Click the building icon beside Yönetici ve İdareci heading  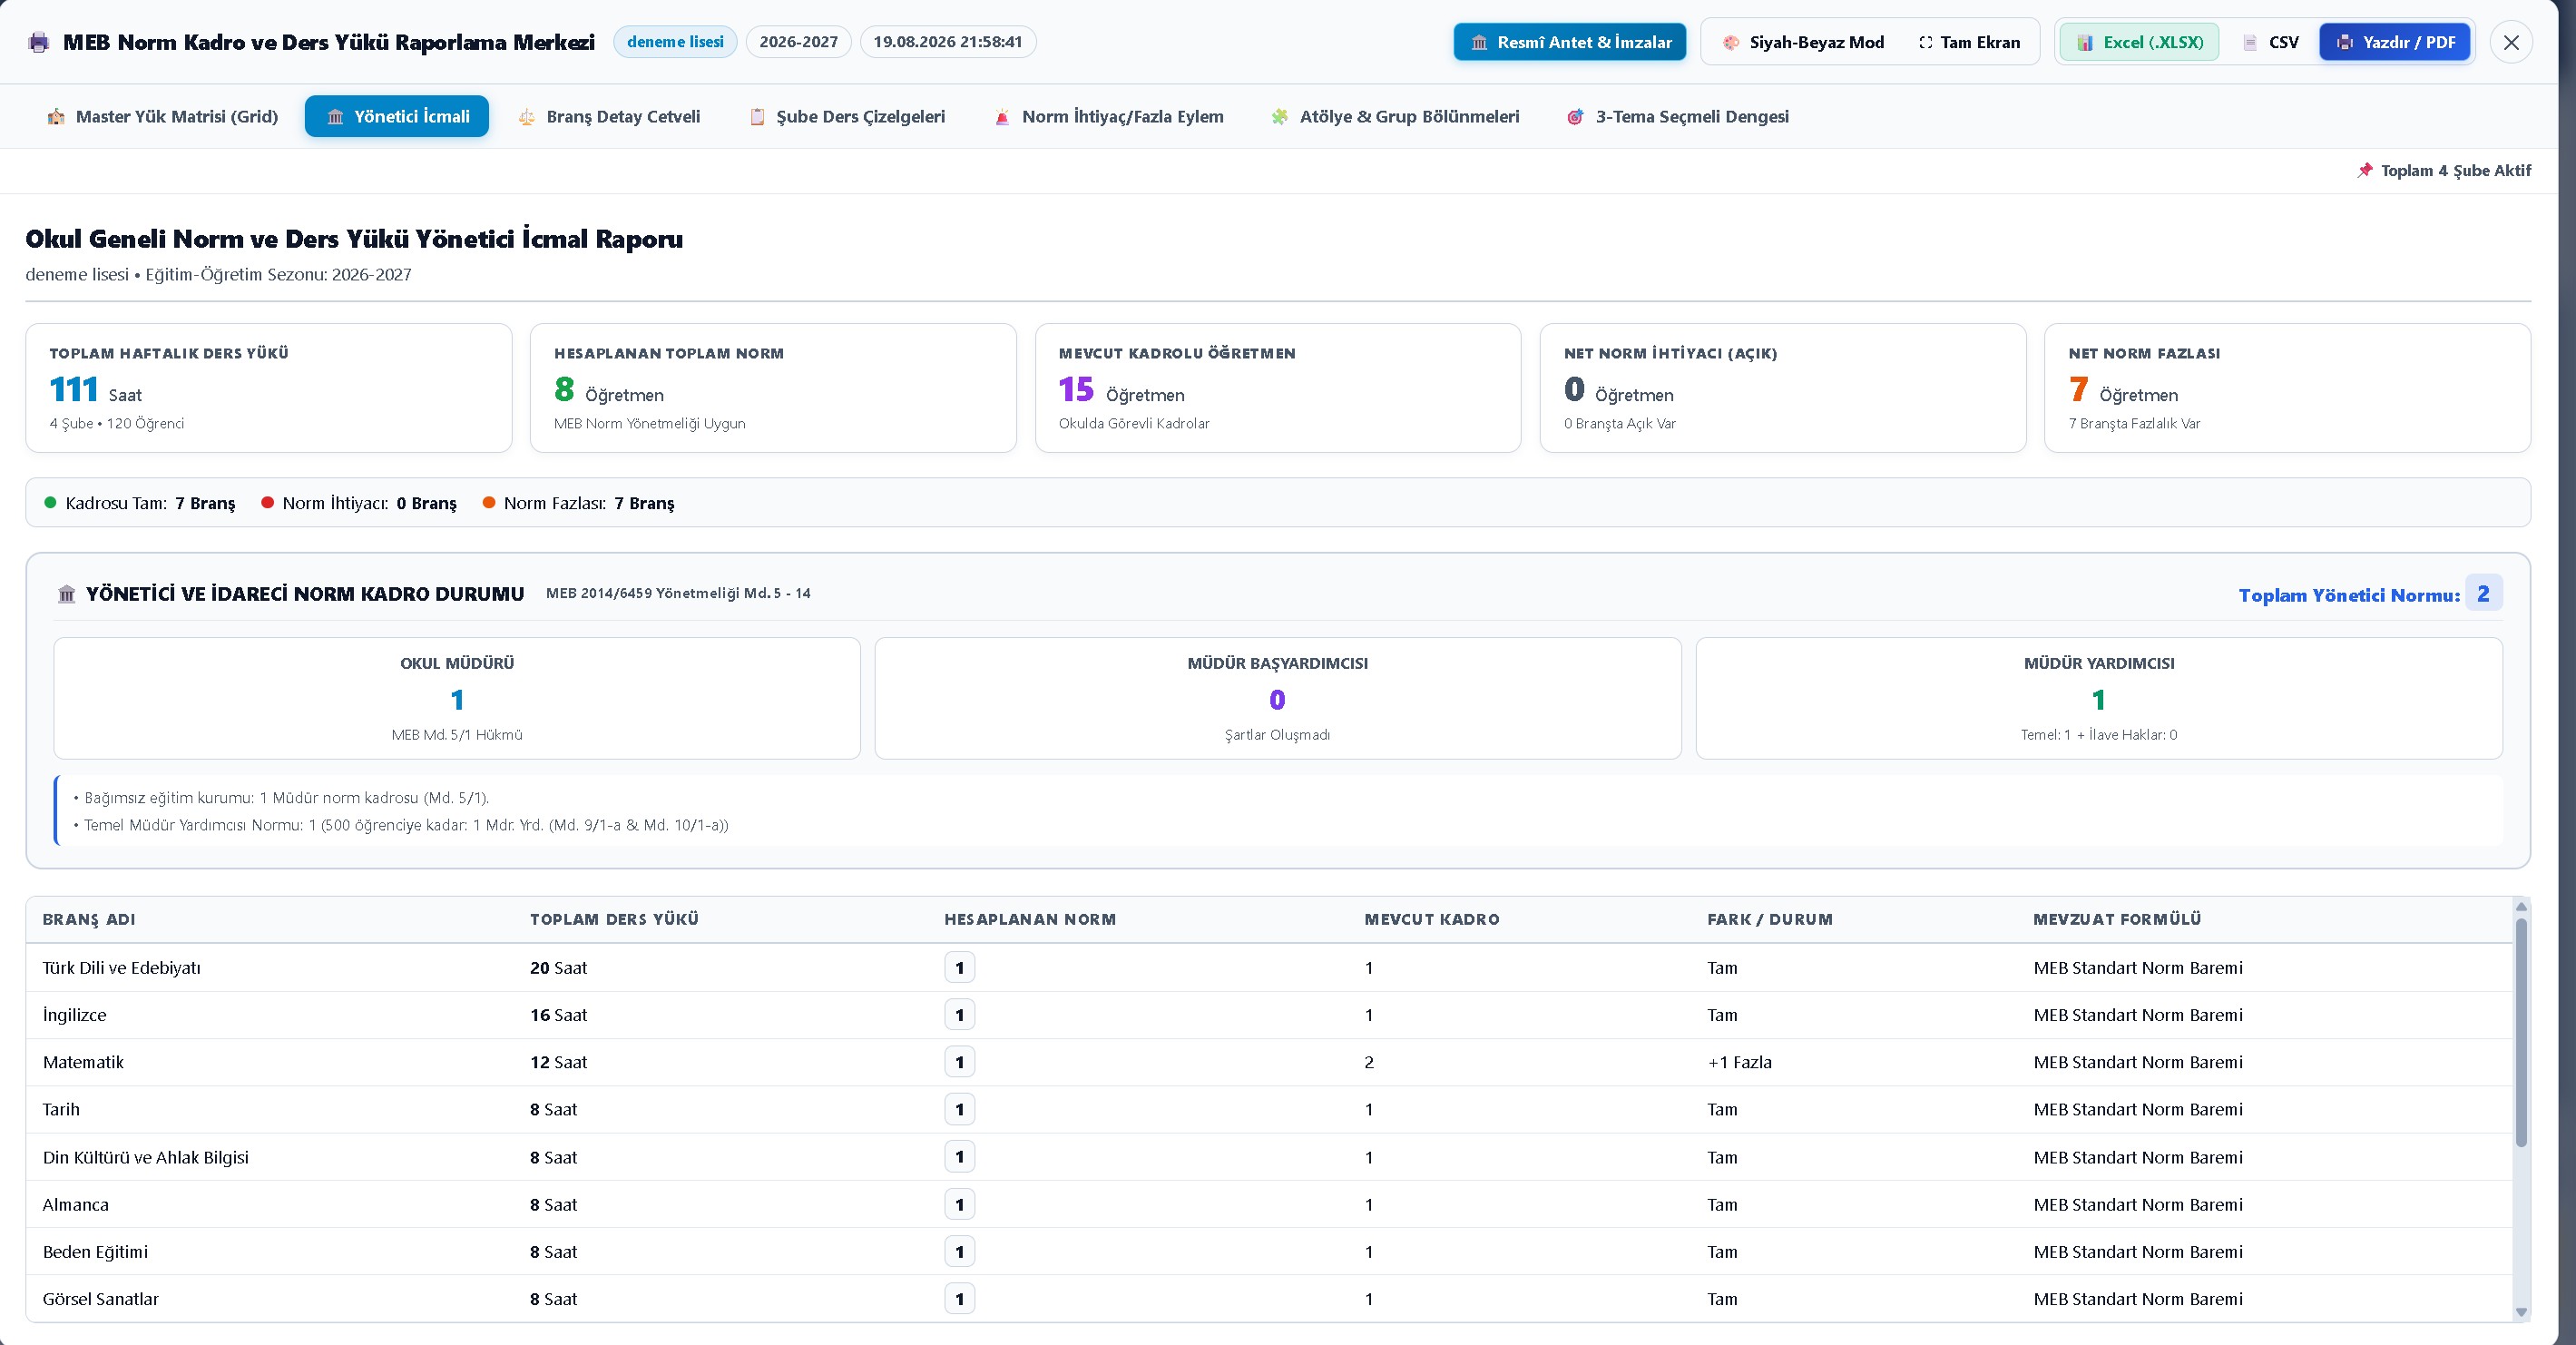[x=67, y=594]
